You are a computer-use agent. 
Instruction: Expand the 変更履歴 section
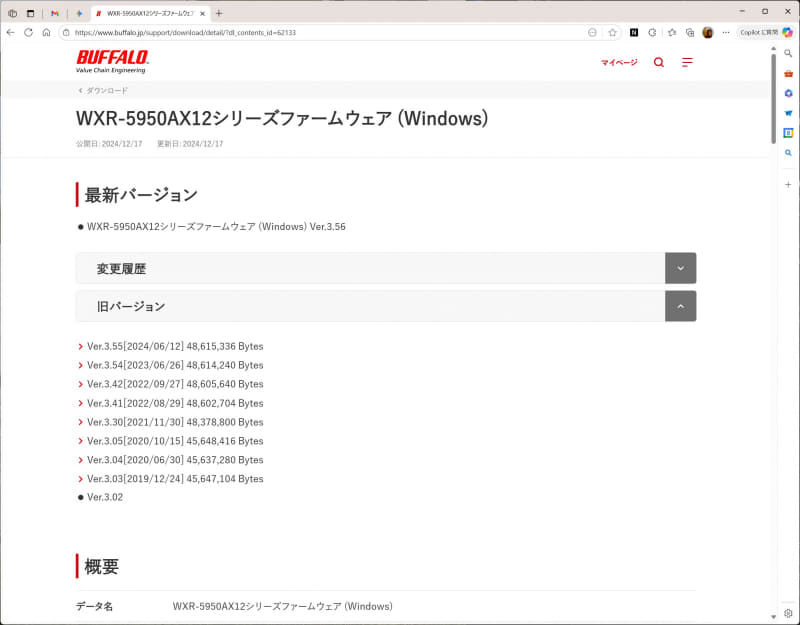[x=680, y=268]
